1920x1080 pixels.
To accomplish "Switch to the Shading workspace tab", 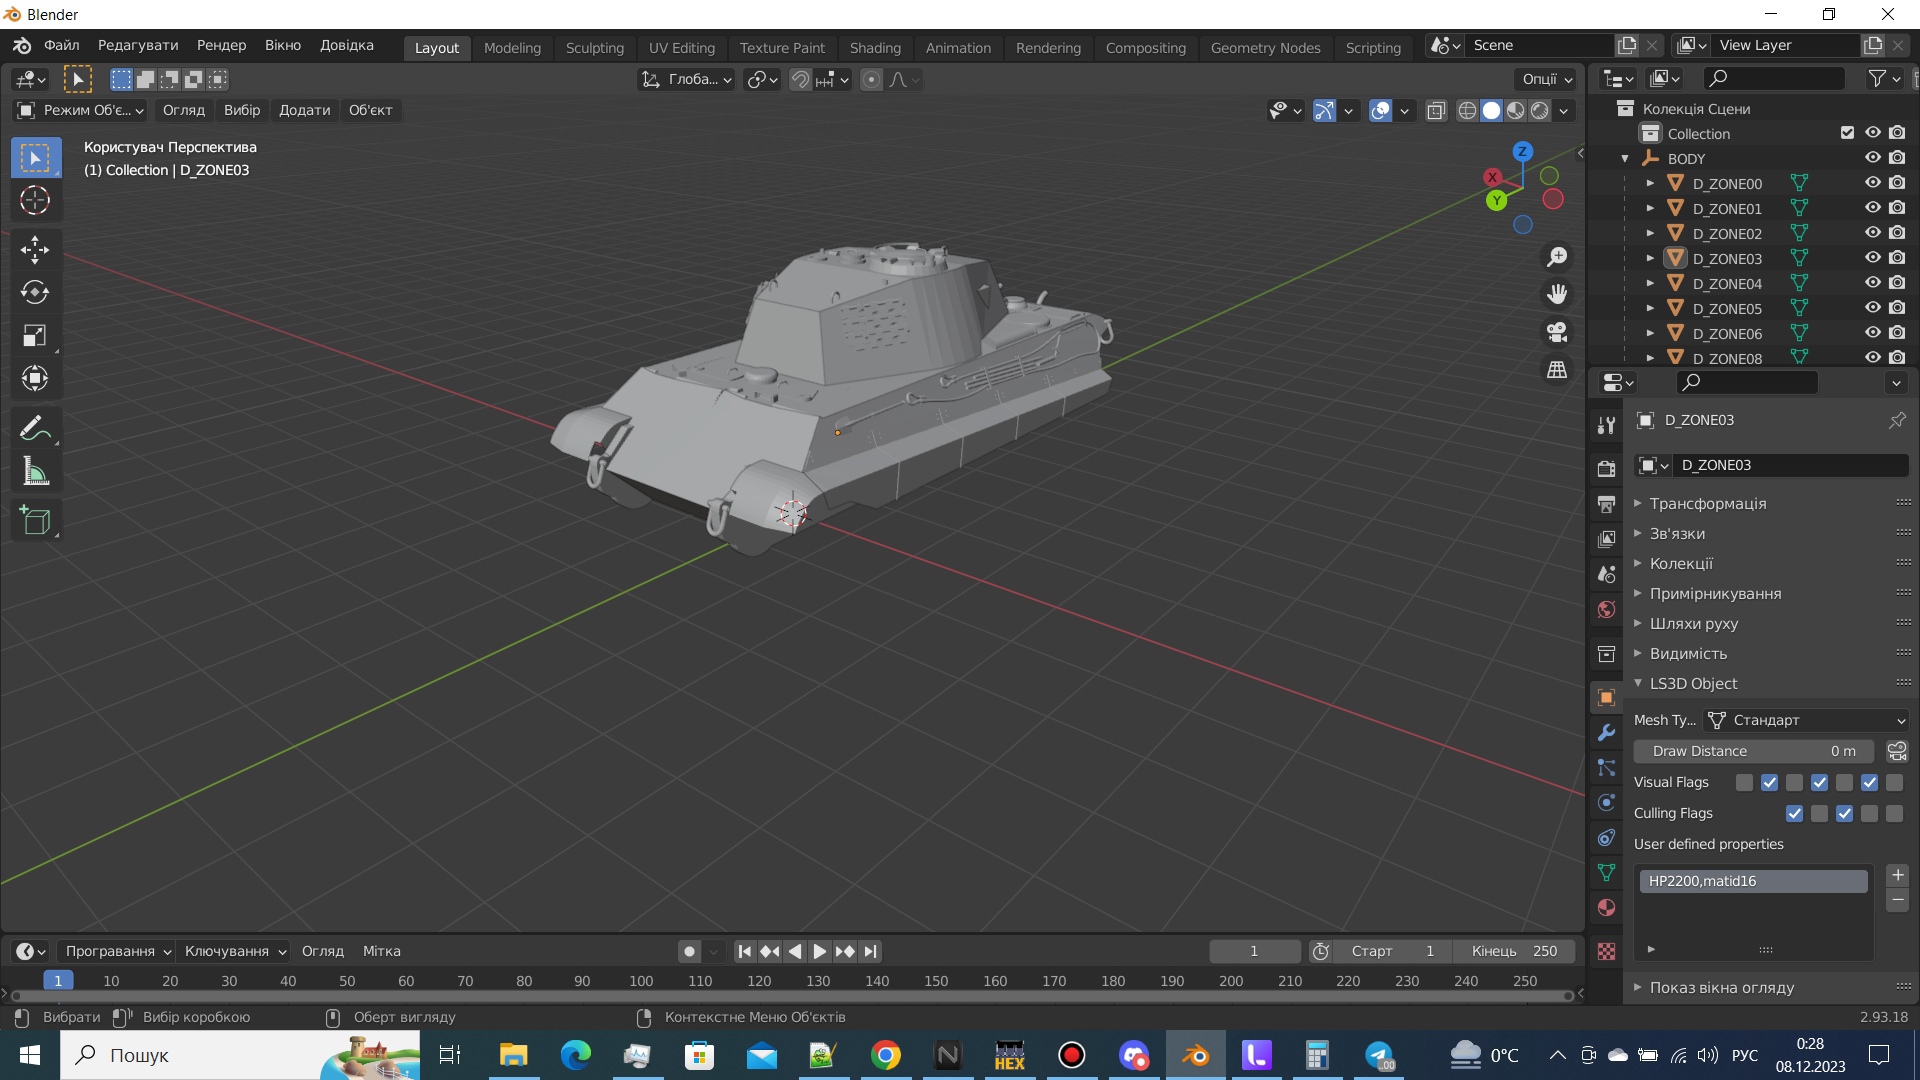I will point(874,47).
